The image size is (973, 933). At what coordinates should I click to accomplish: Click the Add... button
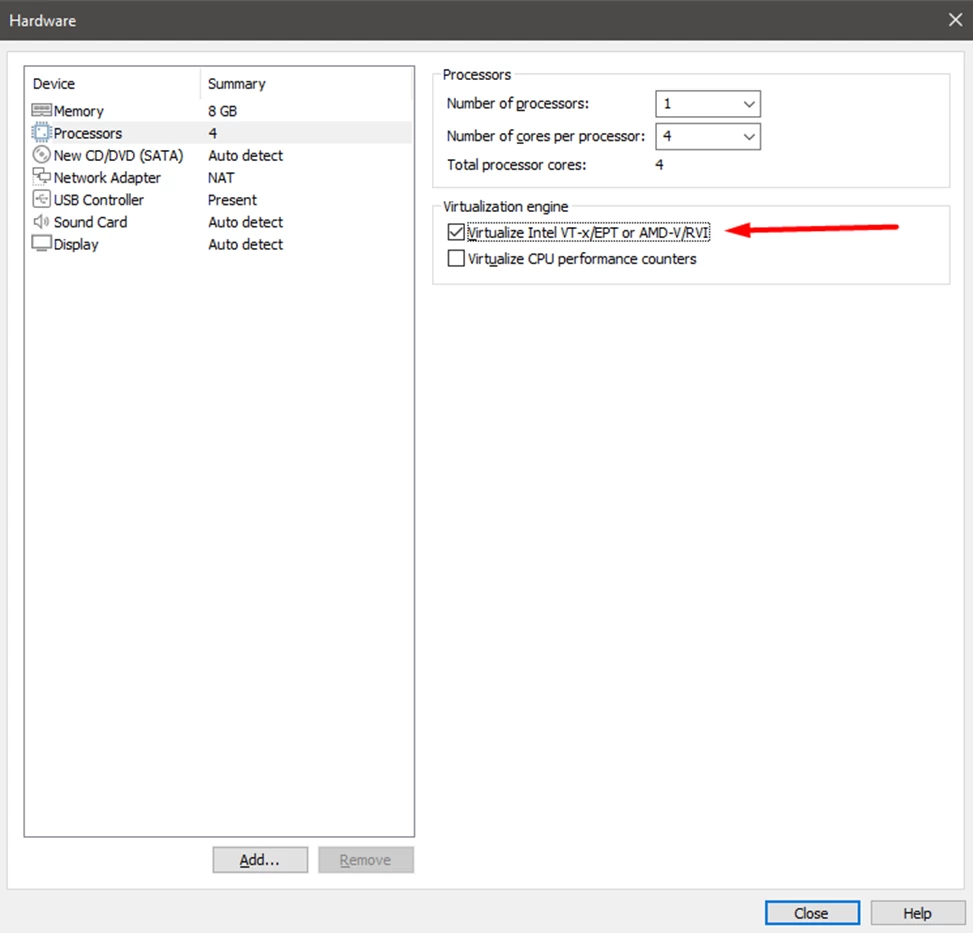coord(260,860)
